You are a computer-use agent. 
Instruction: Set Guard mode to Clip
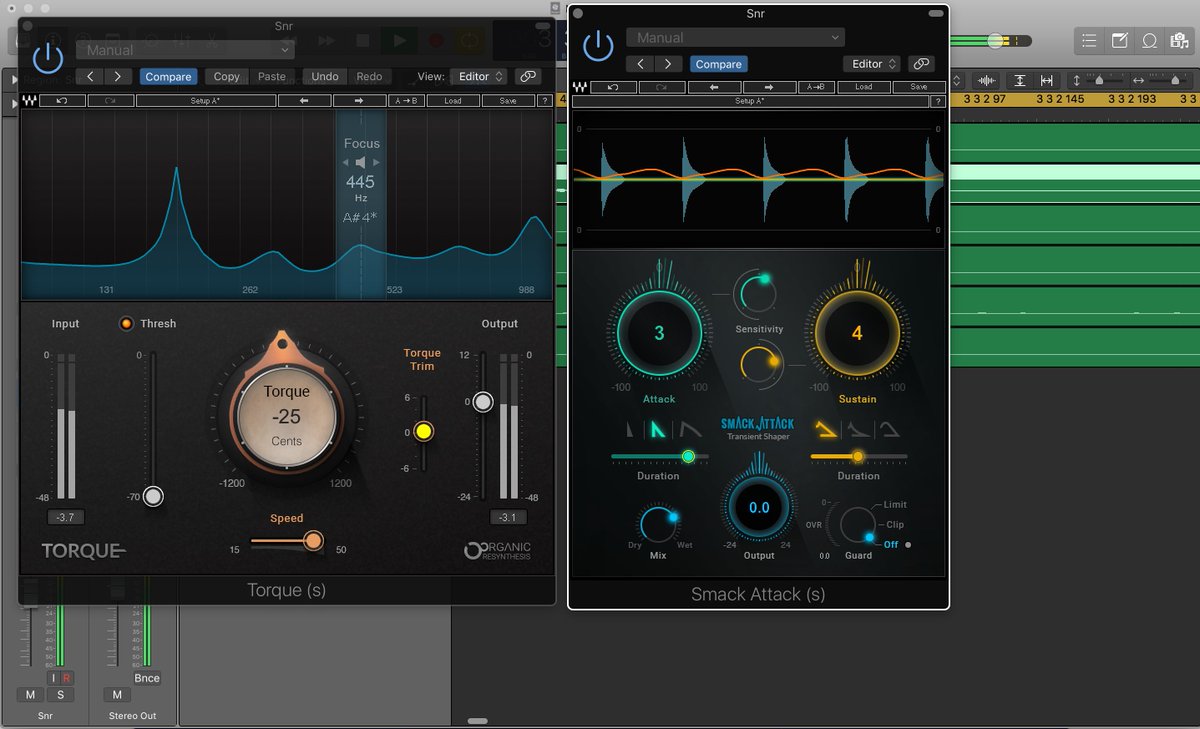point(894,524)
